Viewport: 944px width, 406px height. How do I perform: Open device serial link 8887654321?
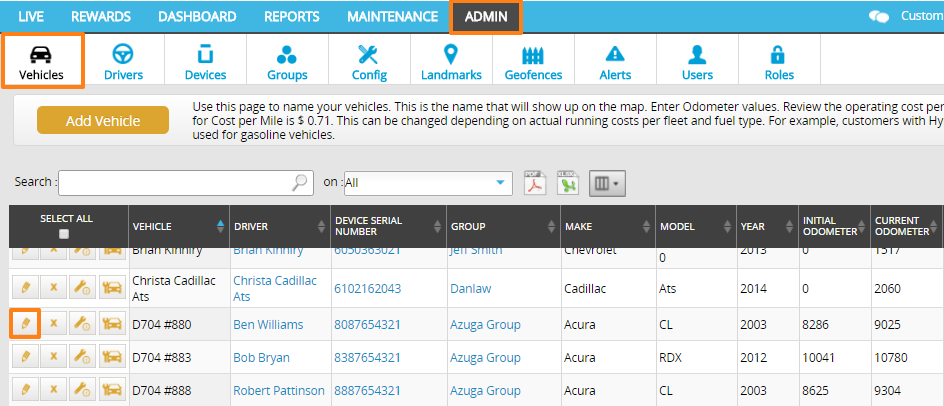point(367,391)
